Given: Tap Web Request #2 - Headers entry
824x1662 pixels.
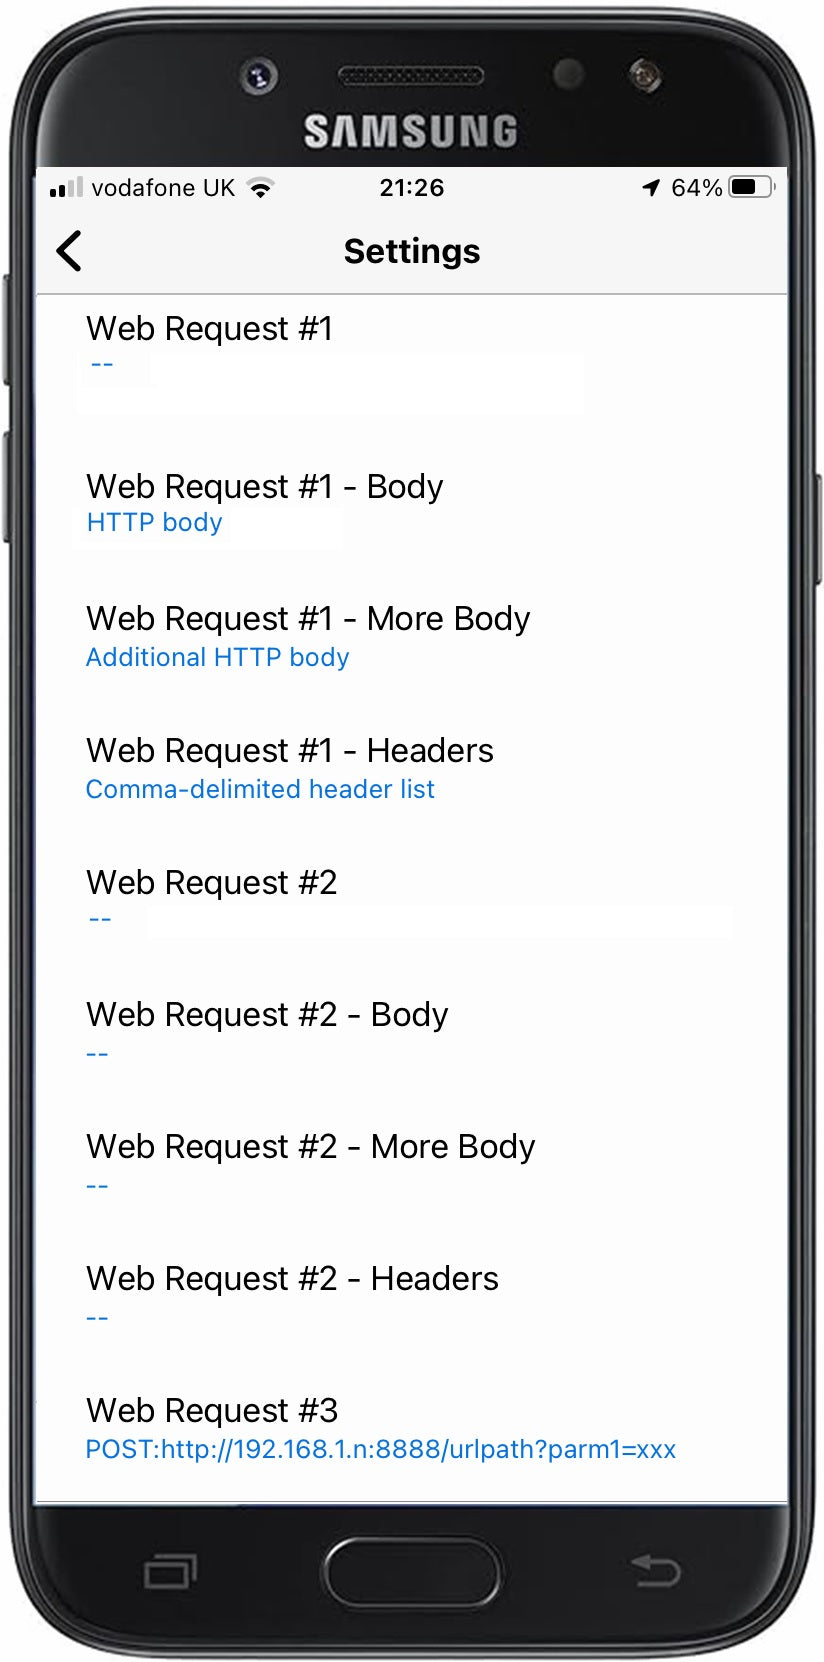Looking at the screenshot, I should pyautogui.click(x=292, y=1278).
